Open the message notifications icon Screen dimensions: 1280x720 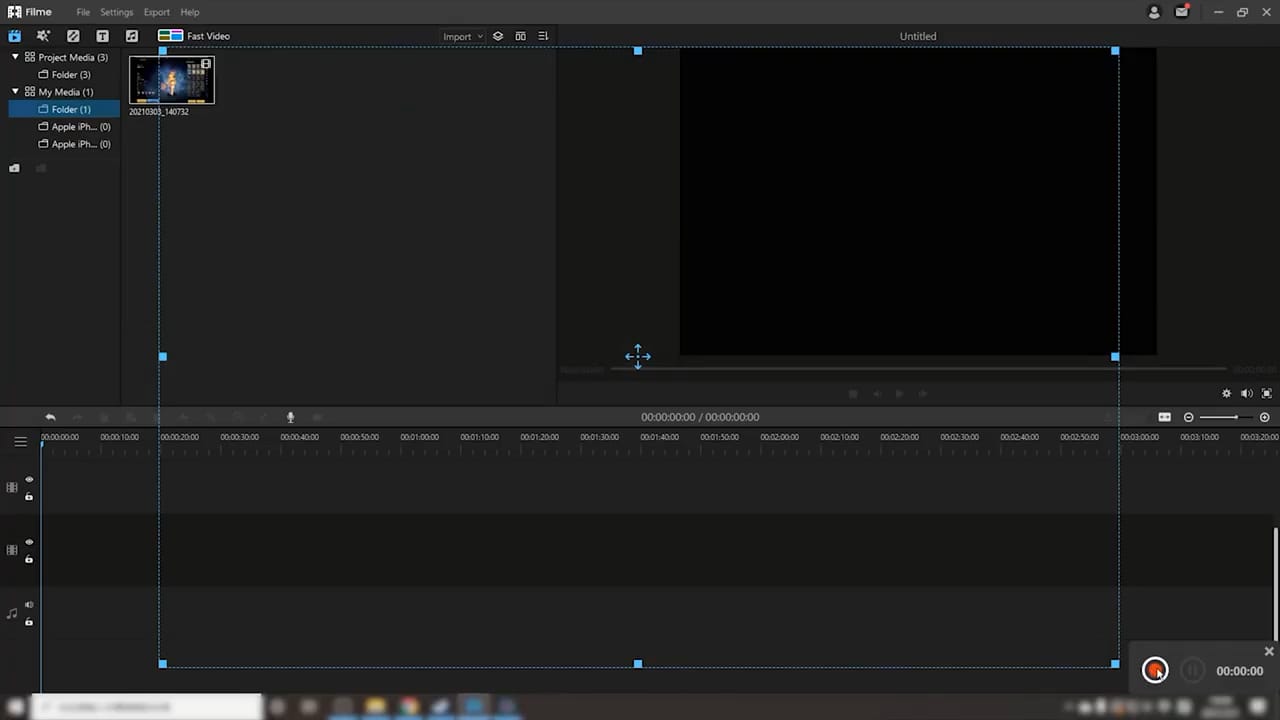click(1183, 12)
